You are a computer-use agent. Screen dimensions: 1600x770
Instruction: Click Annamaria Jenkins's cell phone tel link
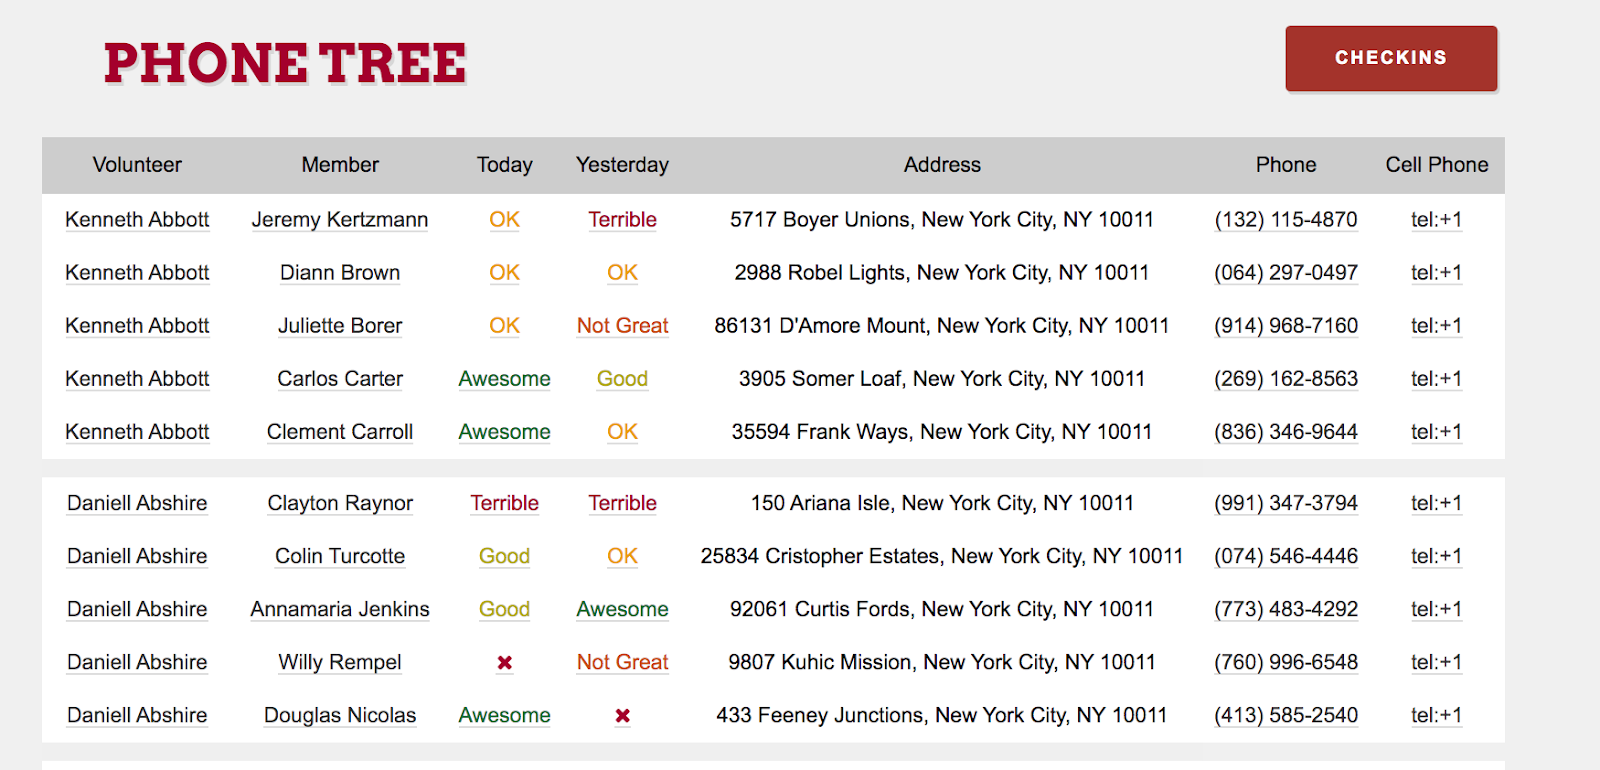click(x=1436, y=609)
